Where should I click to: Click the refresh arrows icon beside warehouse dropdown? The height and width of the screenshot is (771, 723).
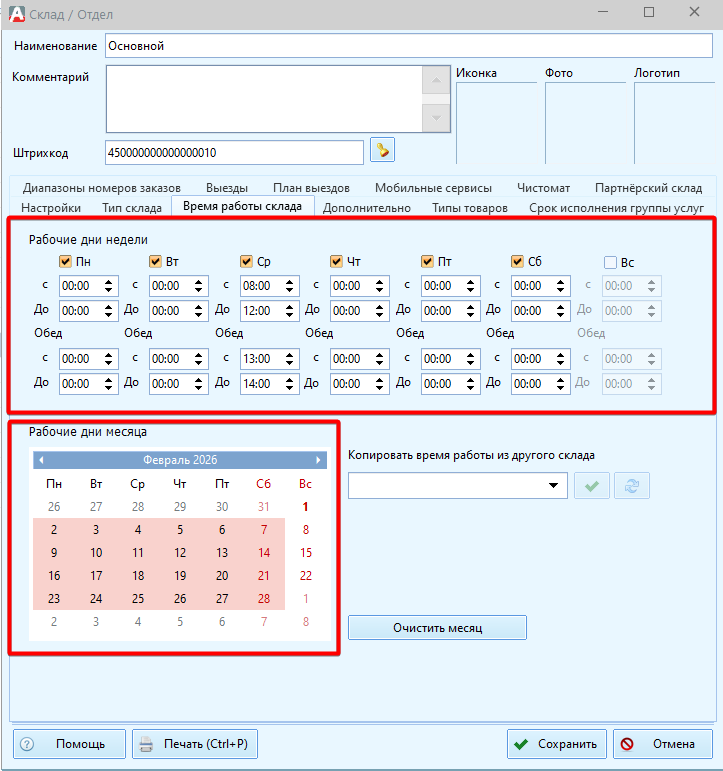[x=632, y=486]
